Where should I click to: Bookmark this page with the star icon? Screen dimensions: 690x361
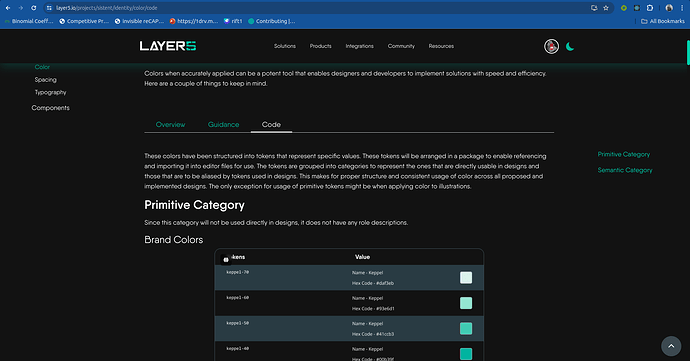(606, 8)
